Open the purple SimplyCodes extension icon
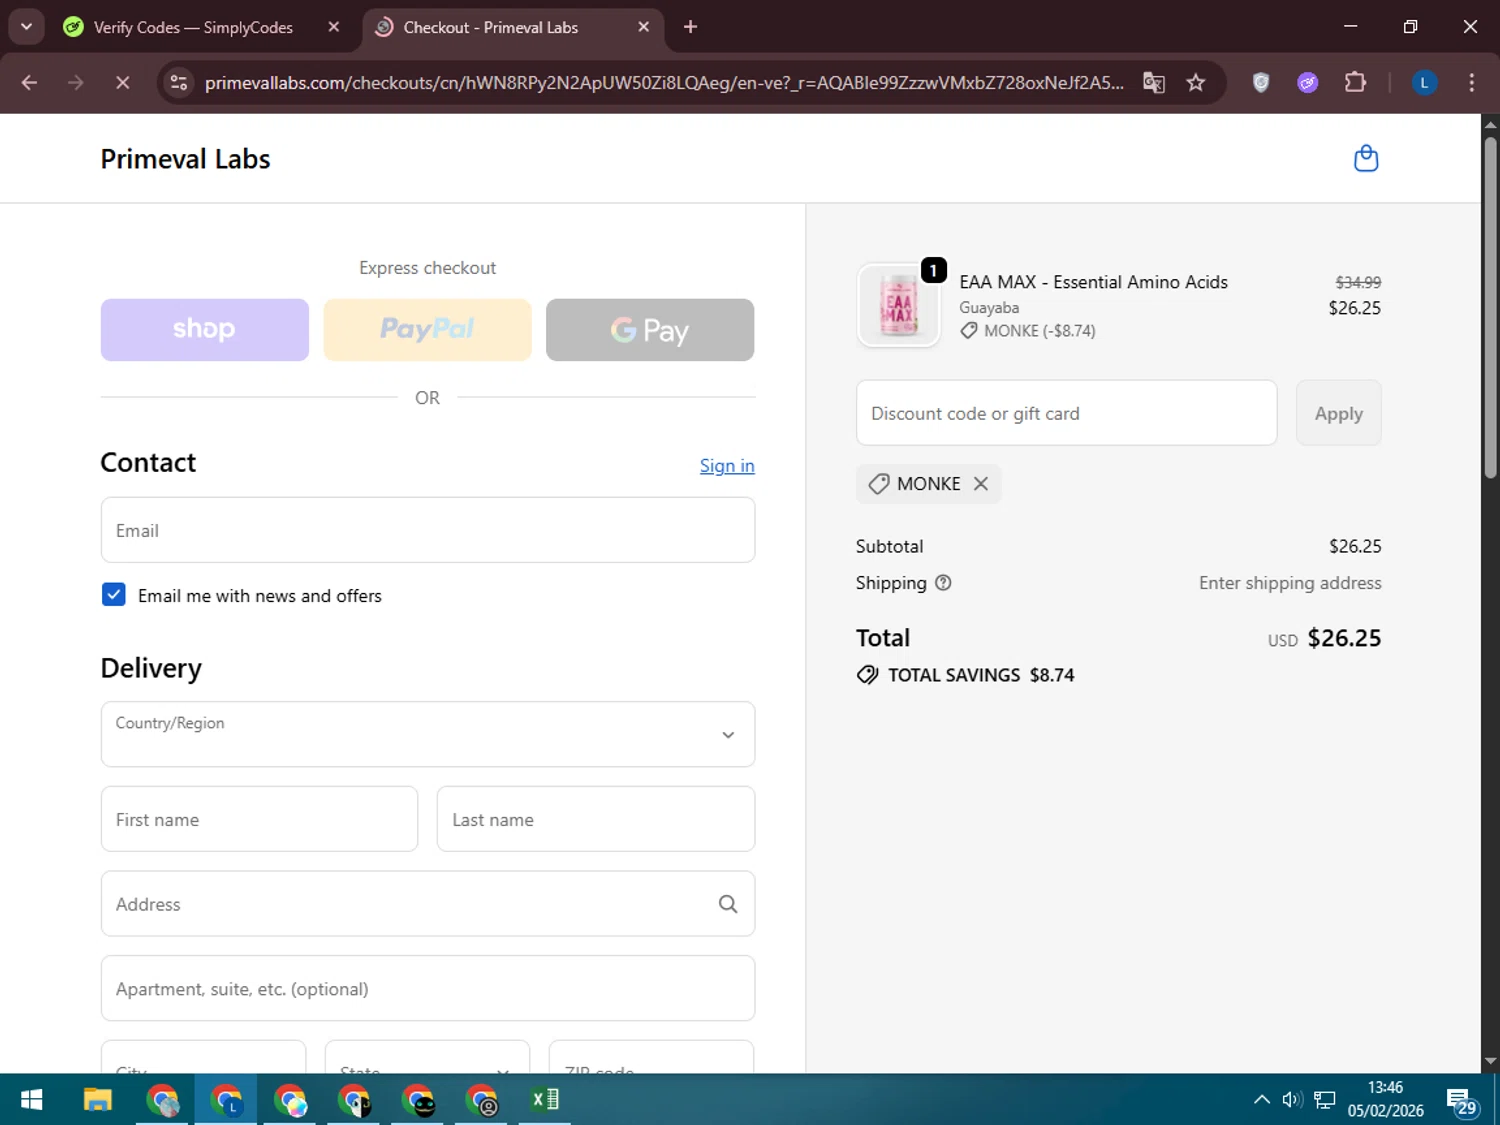Viewport: 1500px width, 1125px height. click(1308, 83)
